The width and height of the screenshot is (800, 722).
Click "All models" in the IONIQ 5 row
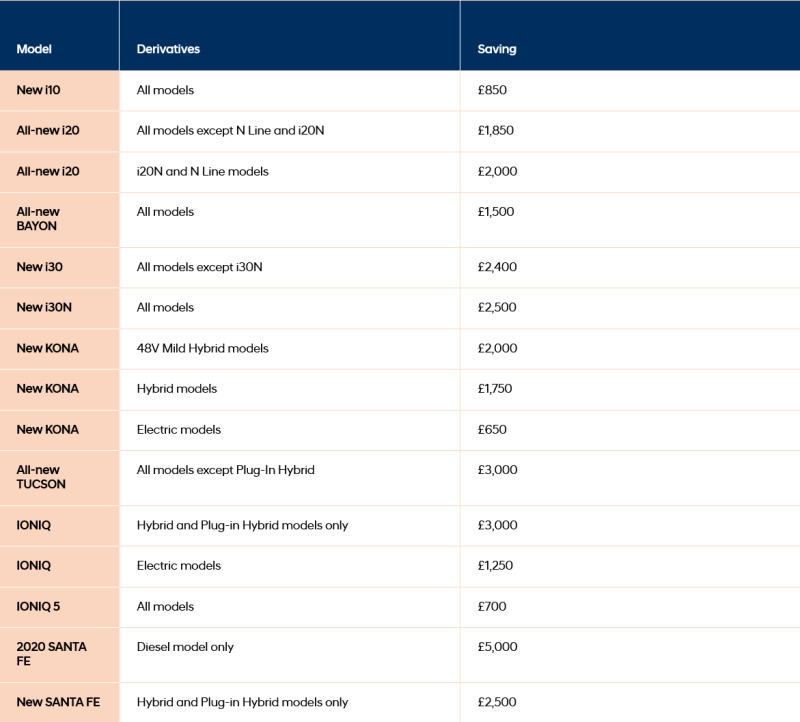point(165,606)
